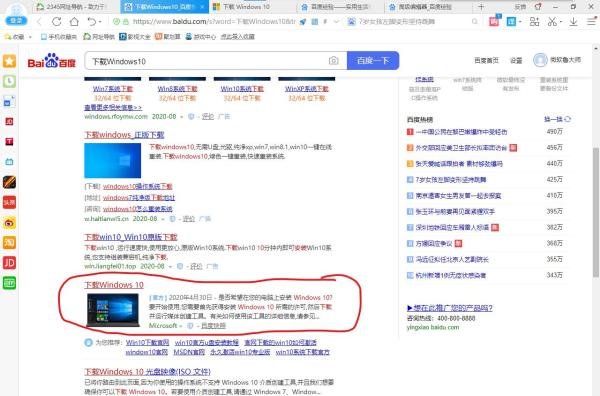Switch to the last 百度经验 editor tab
Screen dimensions: 600x396
(x=427, y=7)
